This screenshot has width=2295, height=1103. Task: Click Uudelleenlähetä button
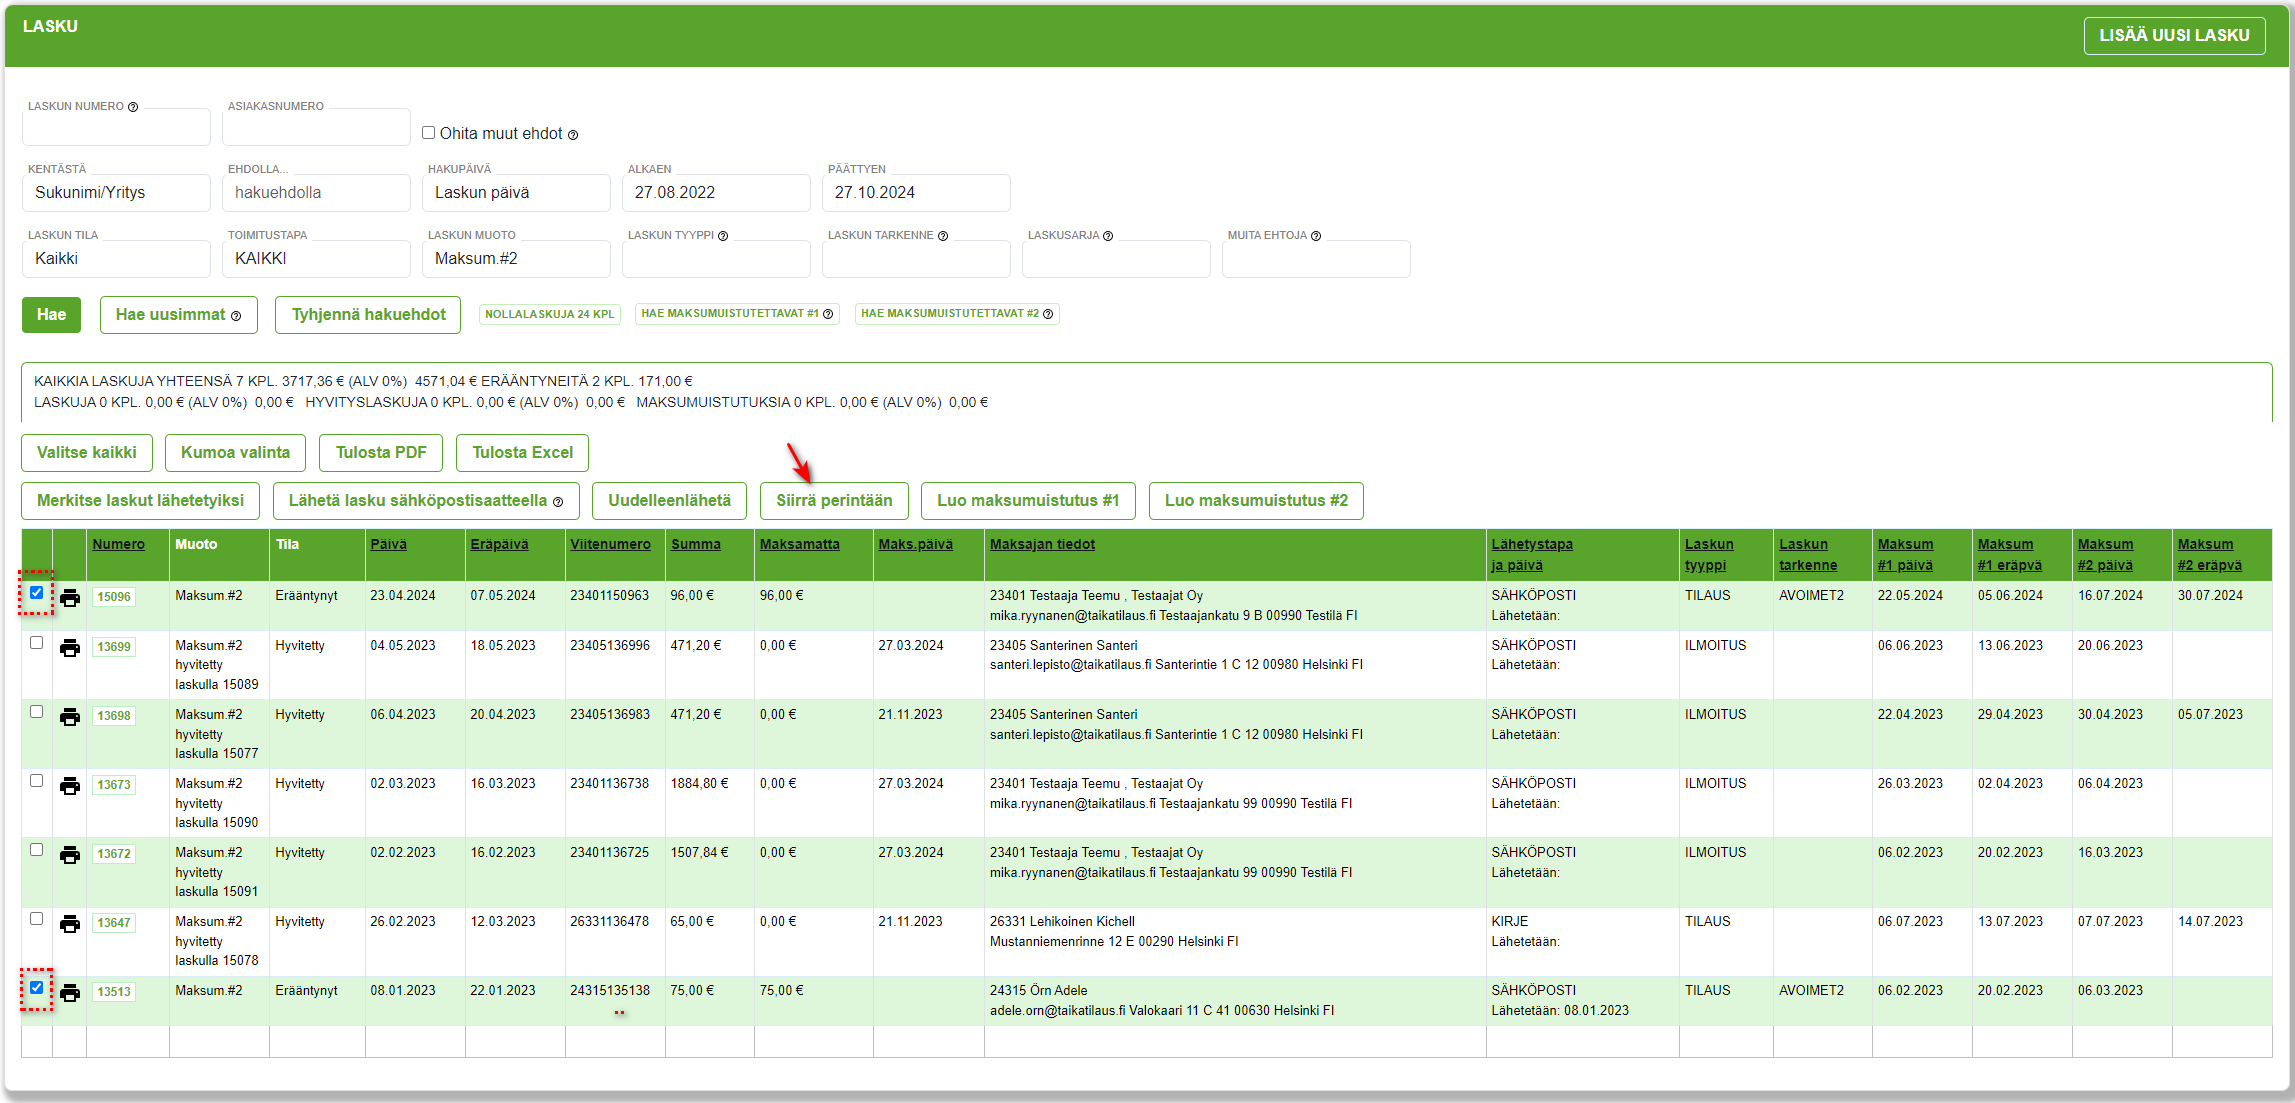[669, 501]
